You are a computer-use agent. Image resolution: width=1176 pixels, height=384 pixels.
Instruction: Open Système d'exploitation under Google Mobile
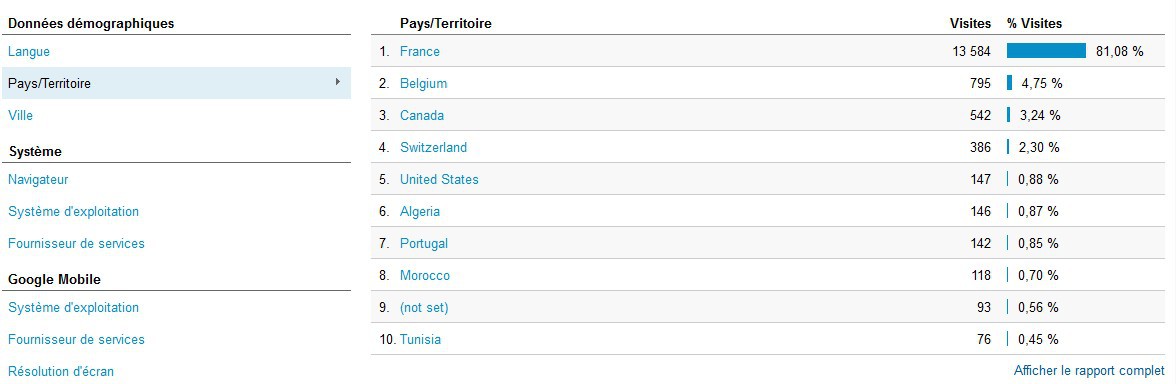pos(74,308)
